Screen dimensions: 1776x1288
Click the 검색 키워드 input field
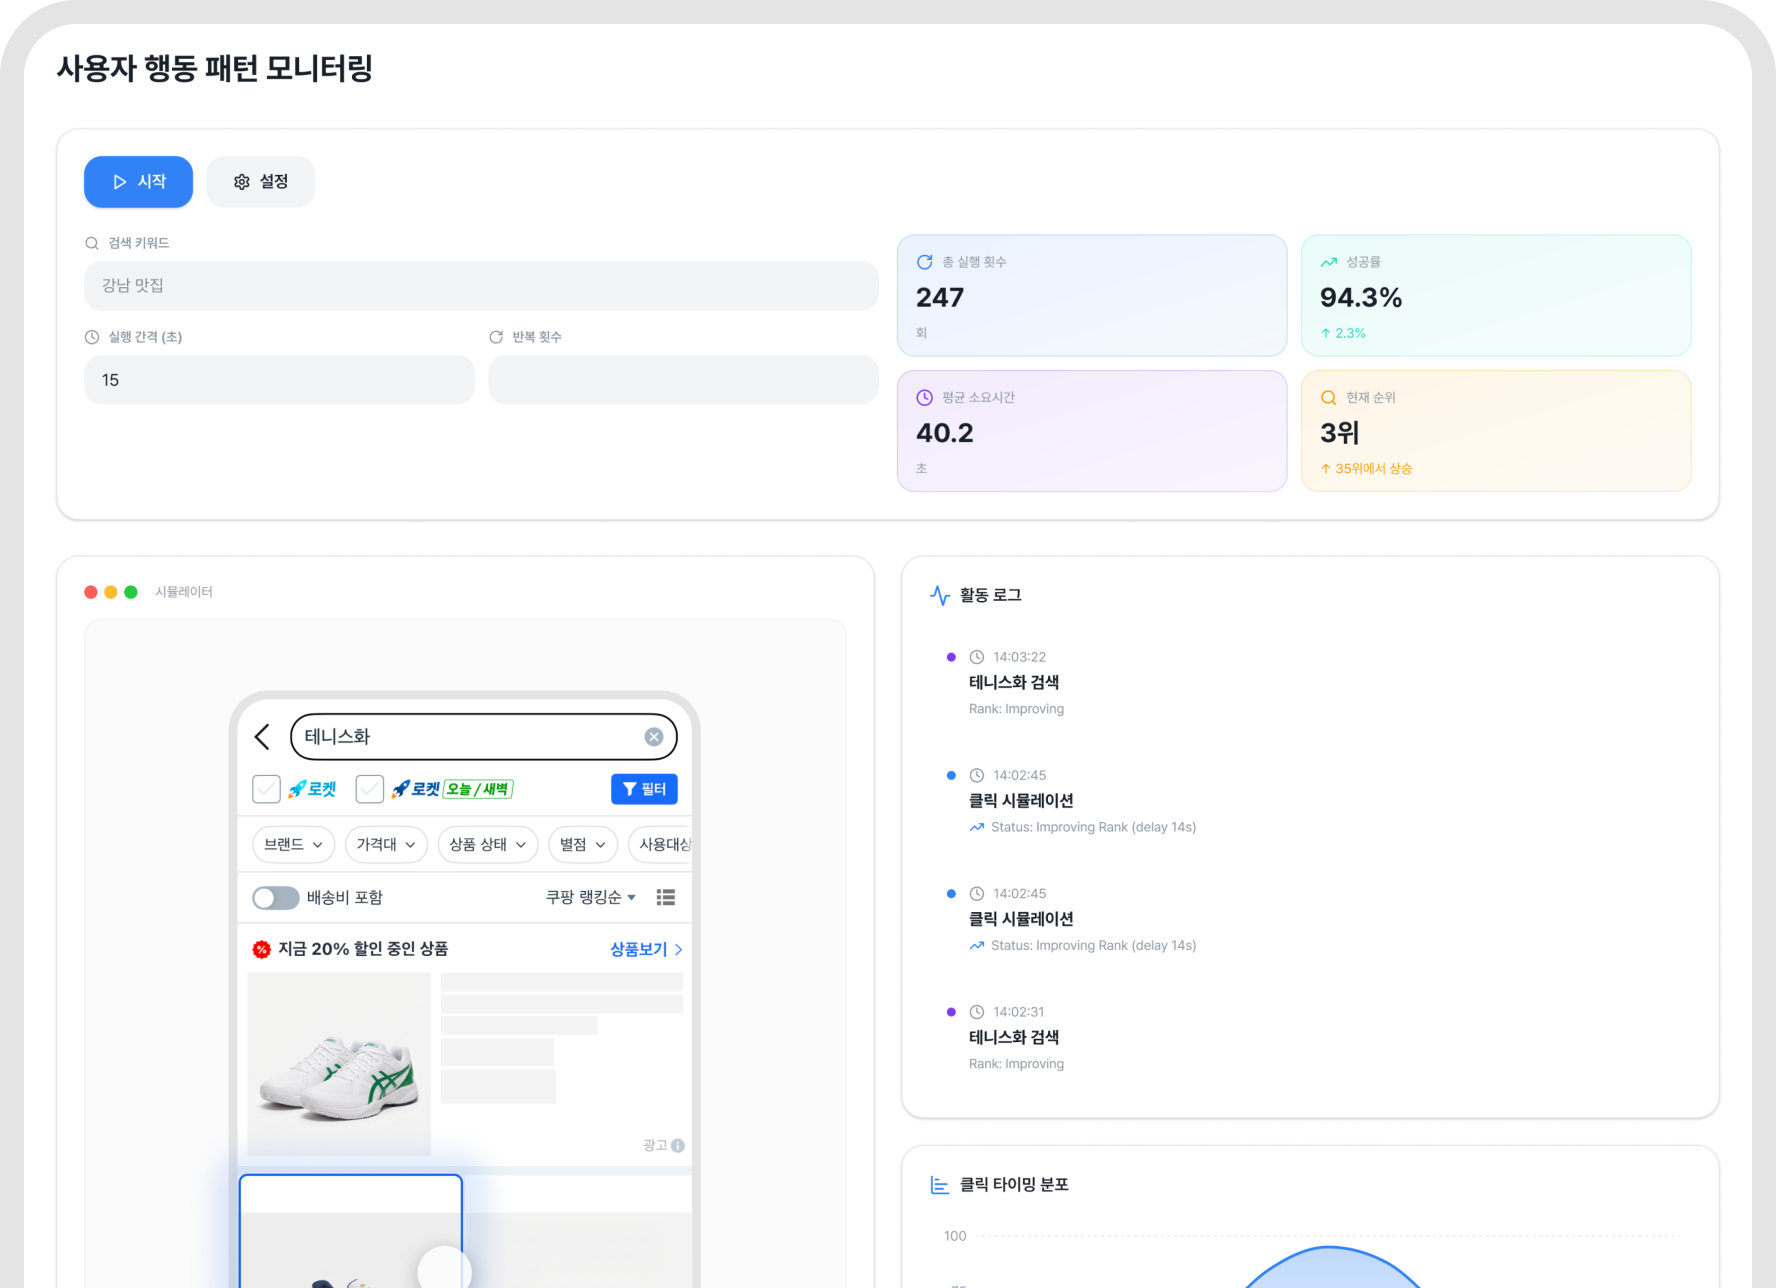481,286
